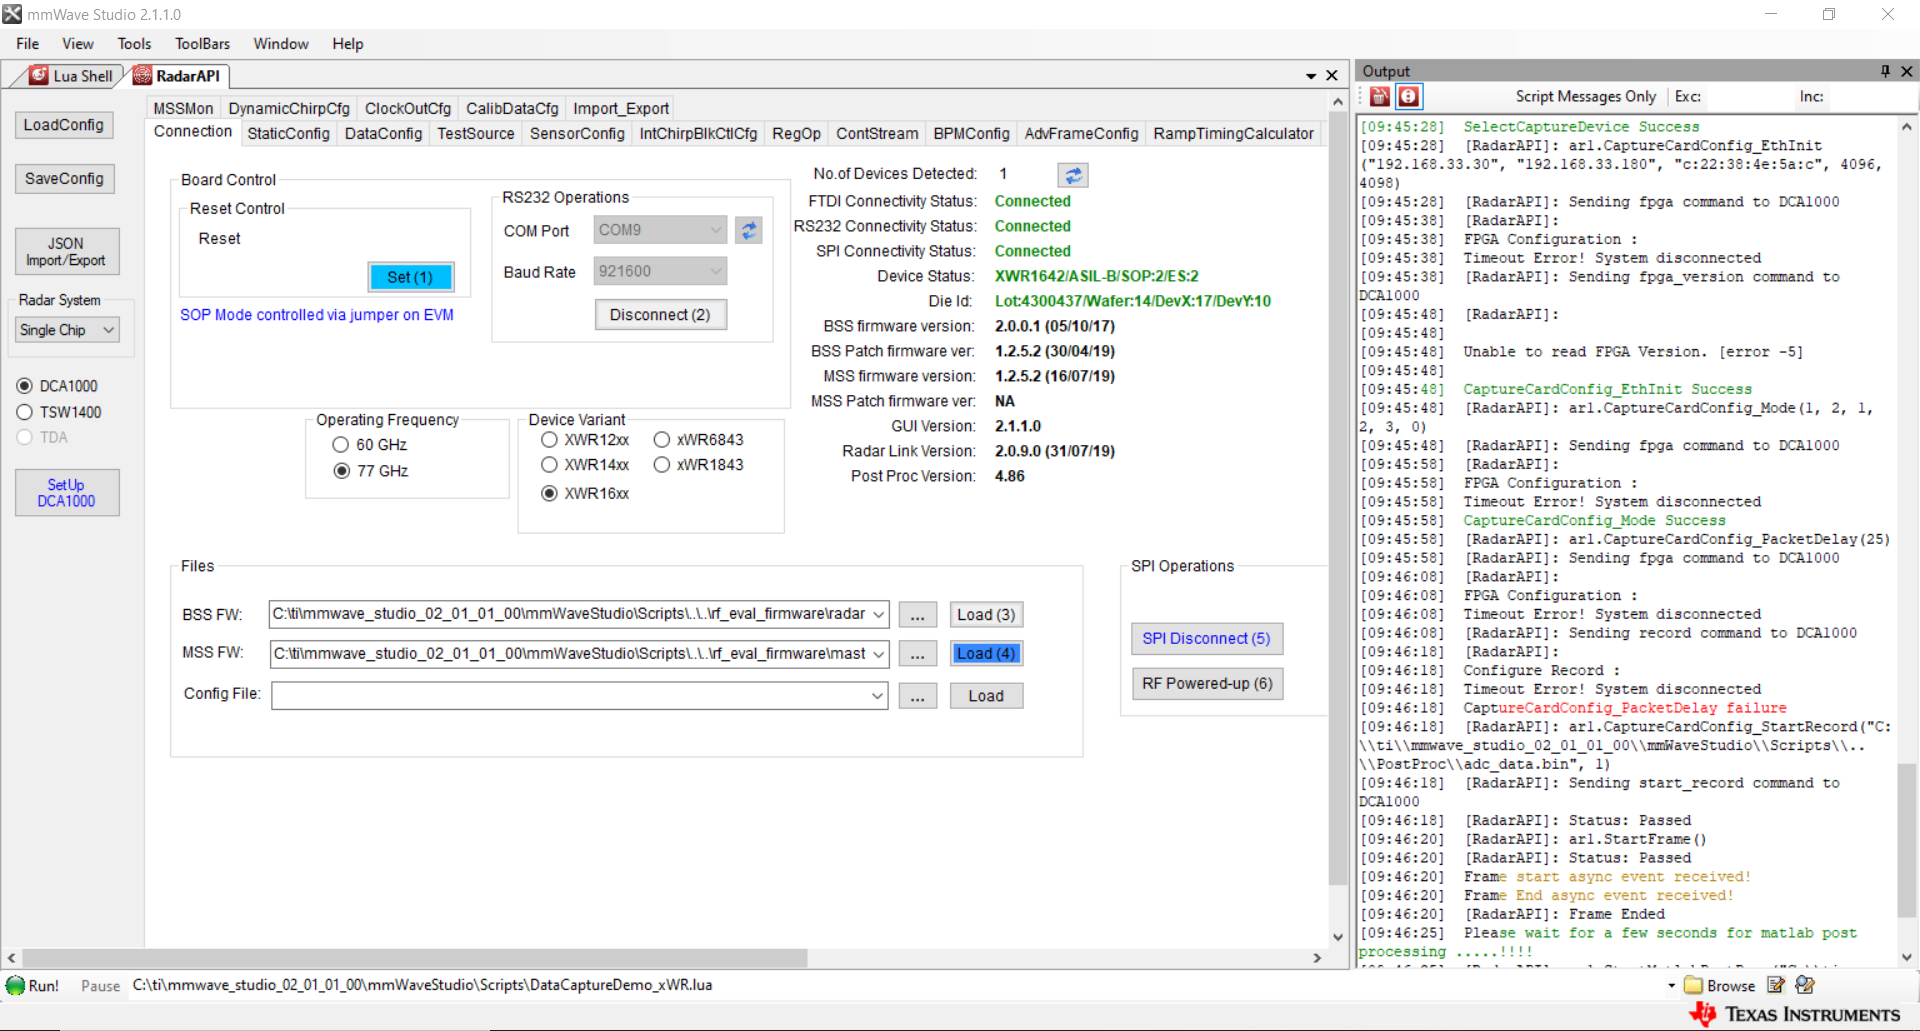Screen dimensions: 1920x1031
Task: Select device variant XWR14xx
Action: point(549,465)
